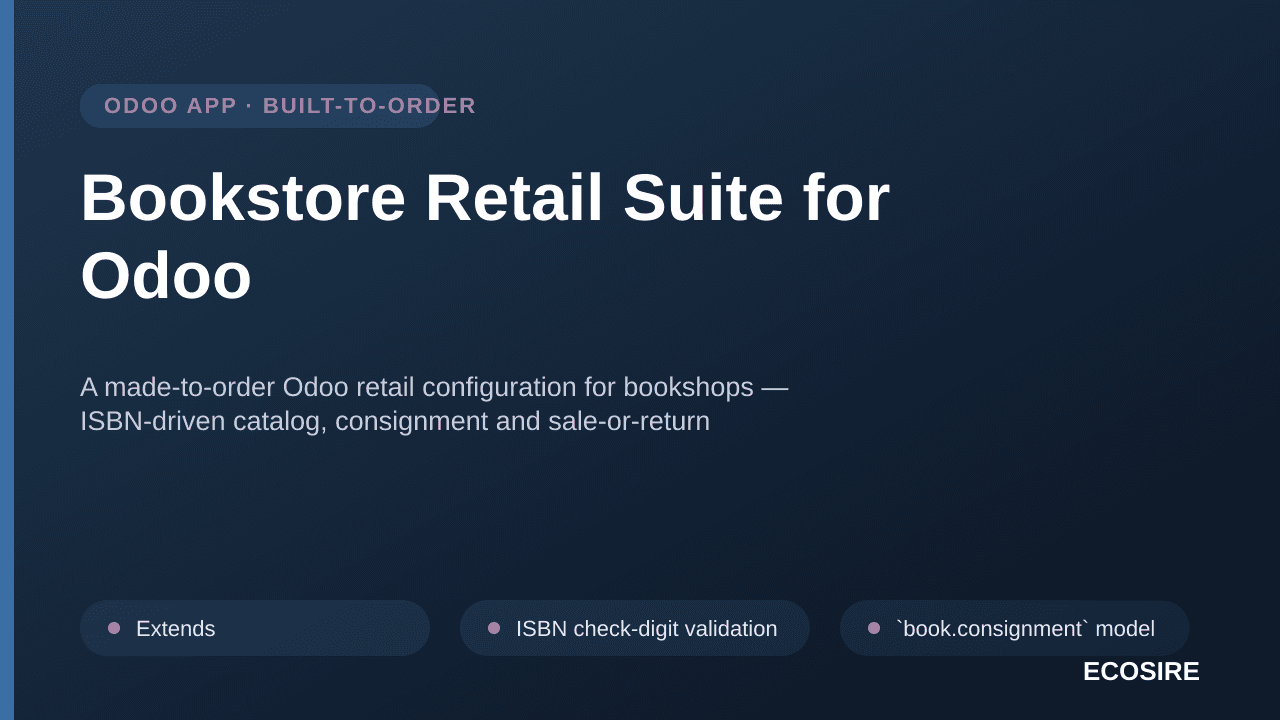The width and height of the screenshot is (1280, 720).
Task: Click the ECOSIRE brand logo text
Action: coord(1141,672)
